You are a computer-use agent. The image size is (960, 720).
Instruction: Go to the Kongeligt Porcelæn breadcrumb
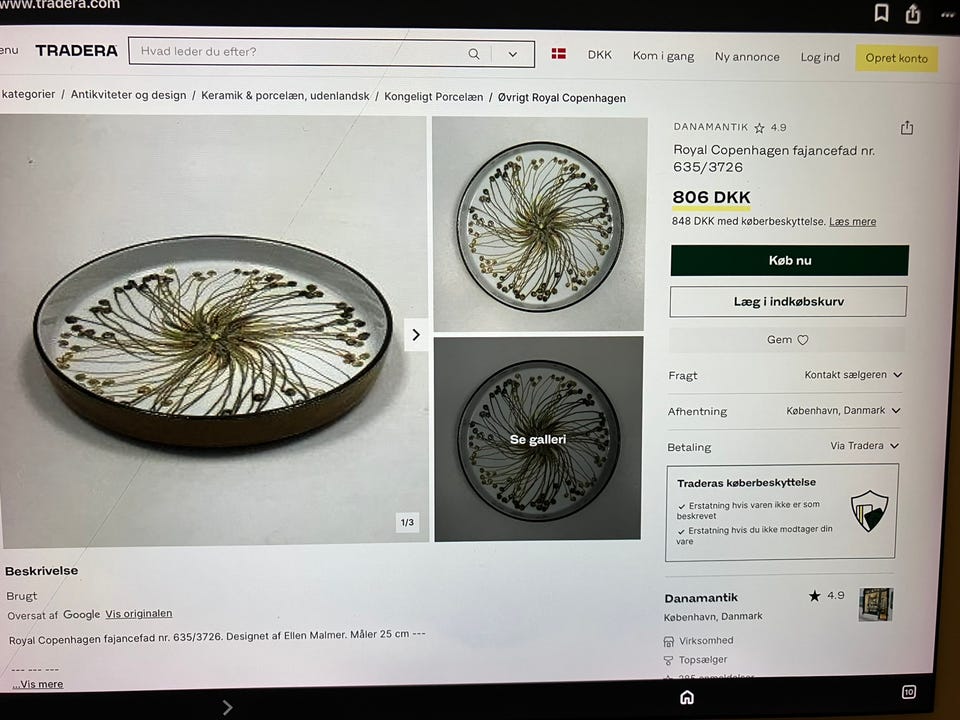click(433, 97)
